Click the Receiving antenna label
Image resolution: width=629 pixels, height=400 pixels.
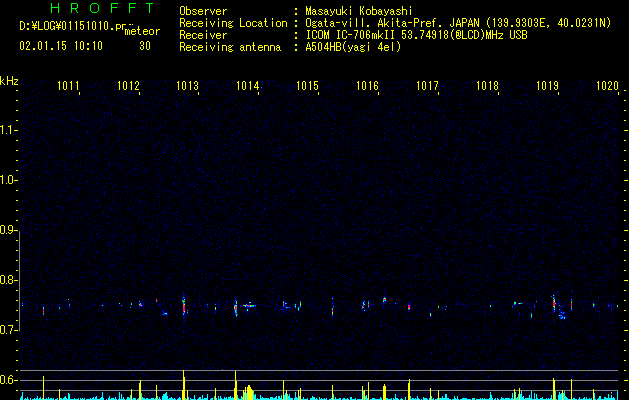pyautogui.click(x=230, y=47)
